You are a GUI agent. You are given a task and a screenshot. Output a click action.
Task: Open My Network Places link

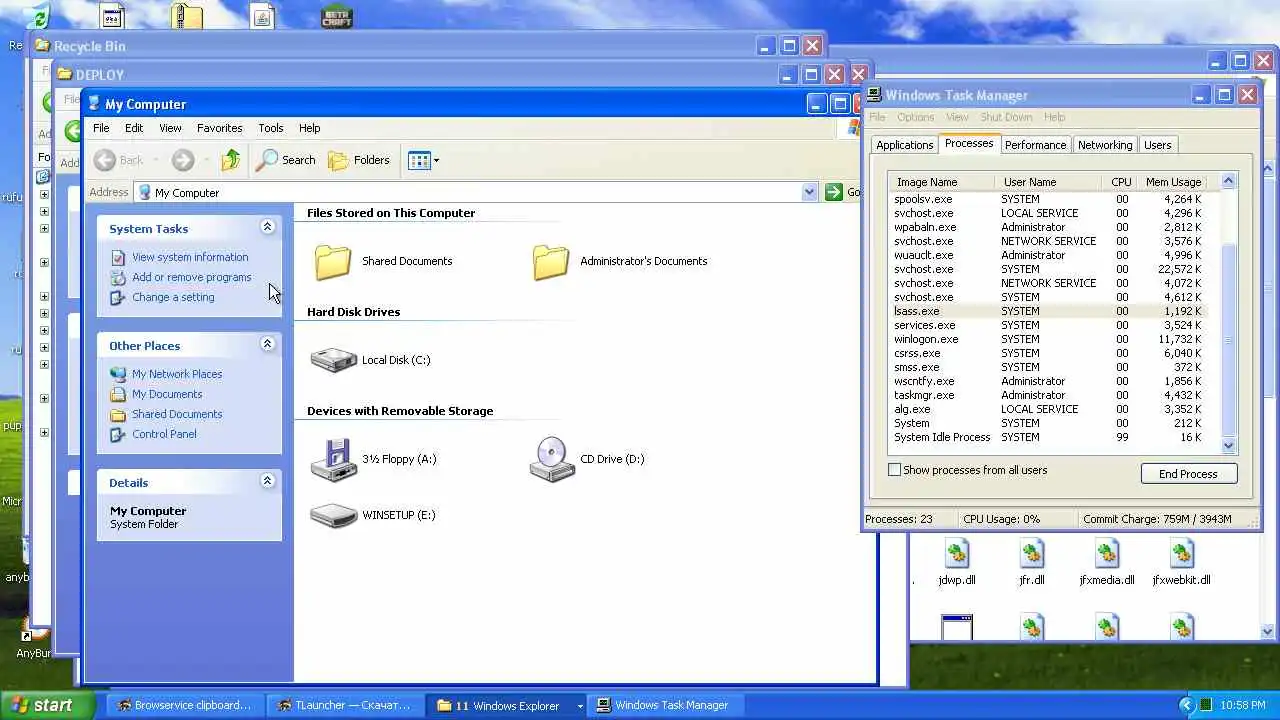(x=177, y=374)
